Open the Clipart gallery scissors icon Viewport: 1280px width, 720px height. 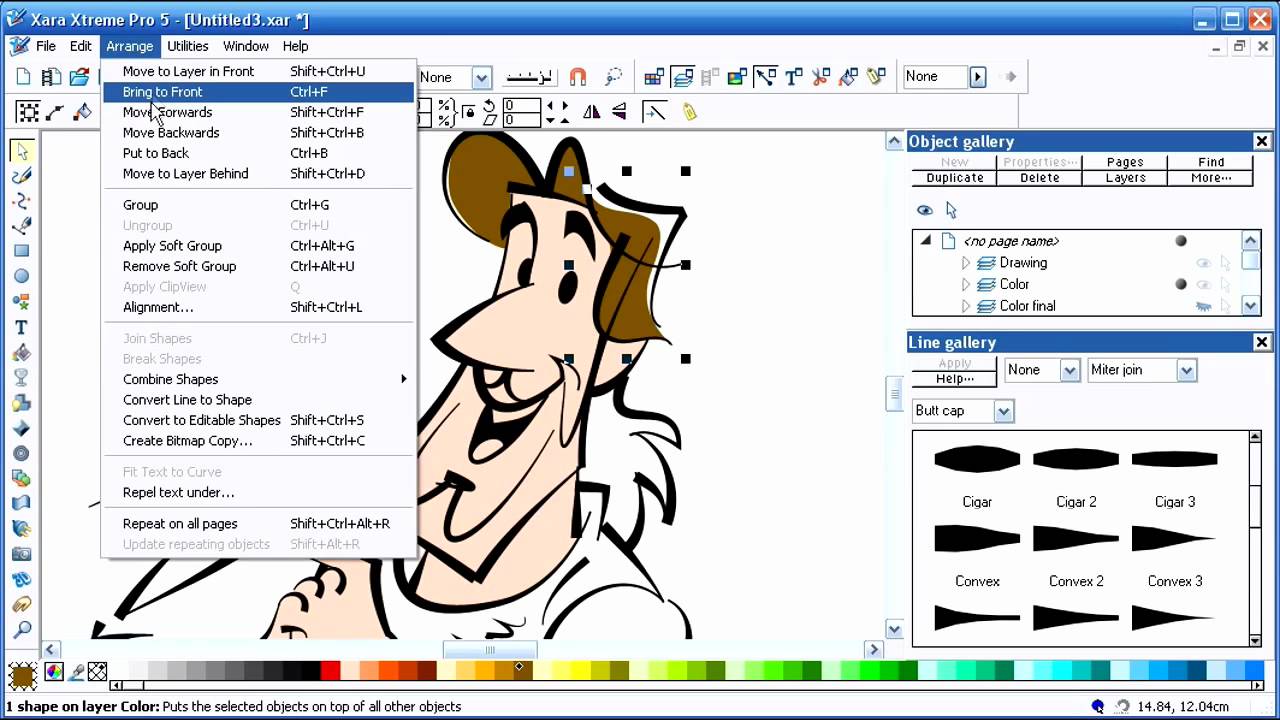pyautogui.click(x=821, y=77)
